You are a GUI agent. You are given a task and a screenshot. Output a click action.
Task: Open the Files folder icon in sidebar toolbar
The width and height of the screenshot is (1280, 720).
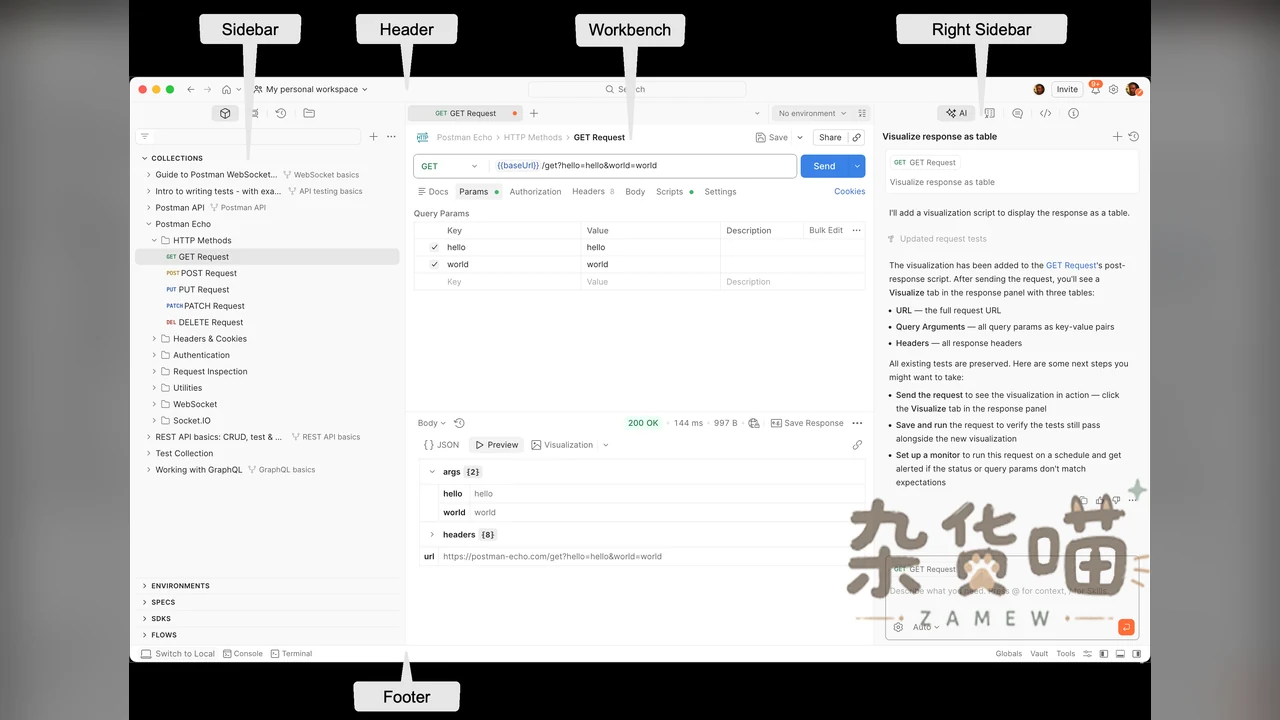tap(309, 113)
